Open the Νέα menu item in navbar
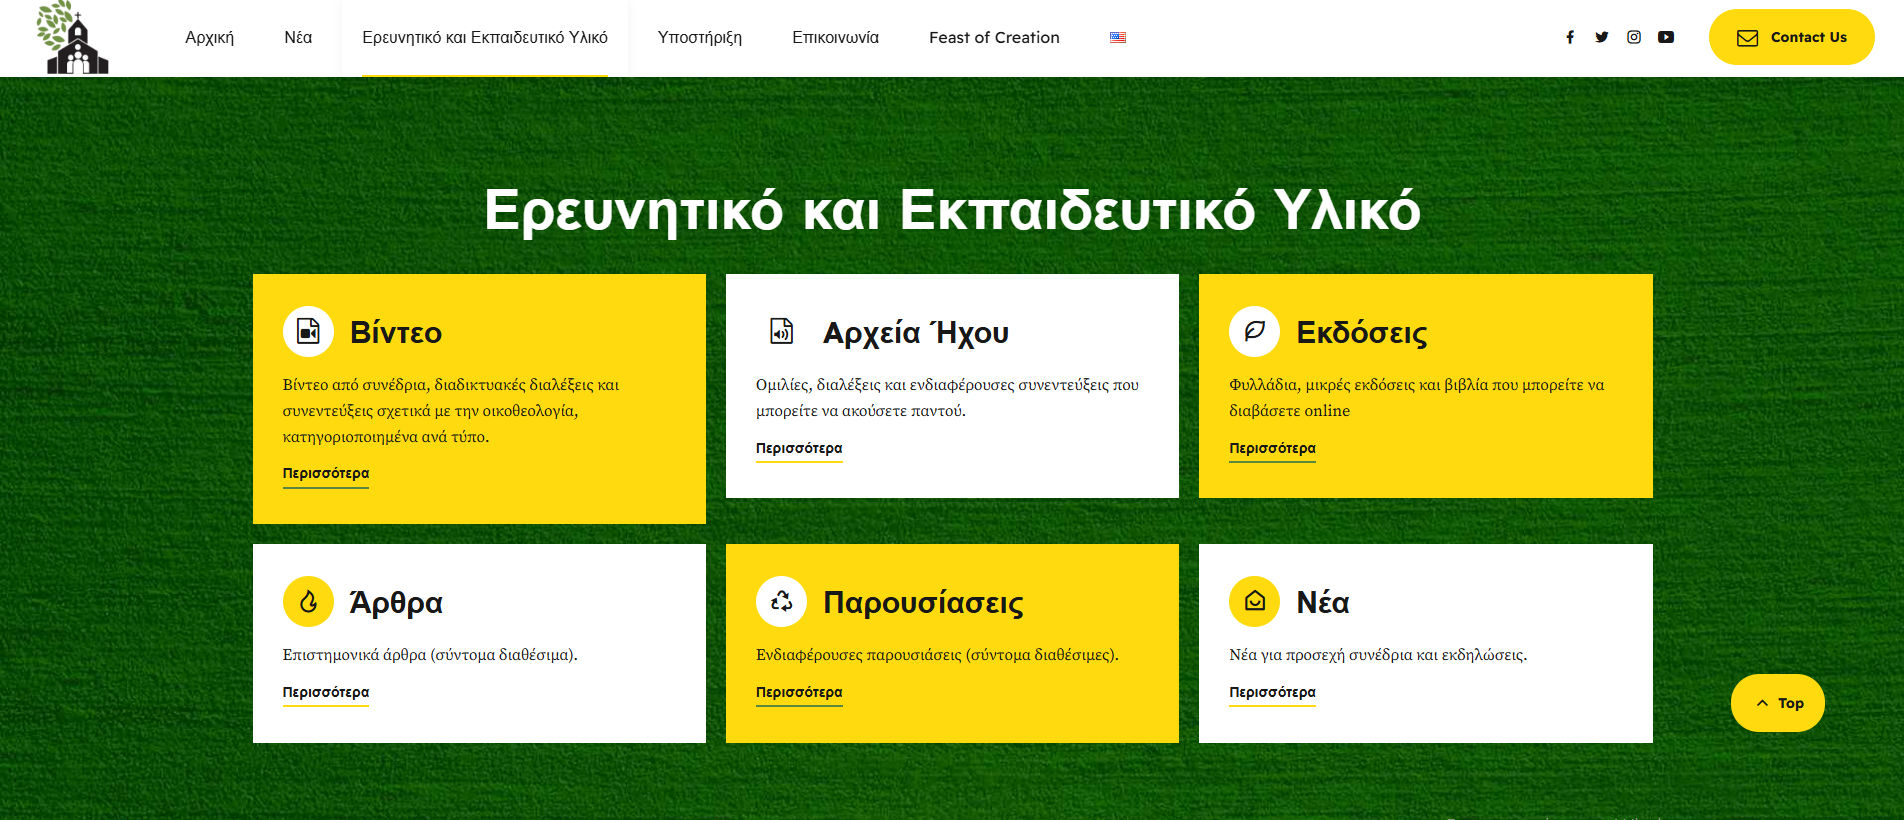Screen dimensions: 1904x820 298,37
